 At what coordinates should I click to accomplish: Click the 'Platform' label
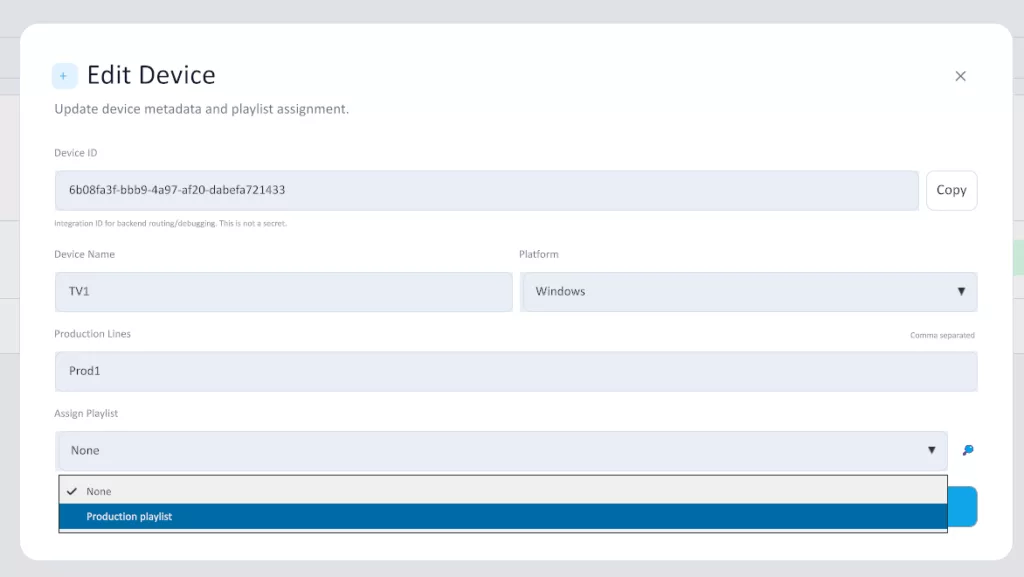click(539, 254)
